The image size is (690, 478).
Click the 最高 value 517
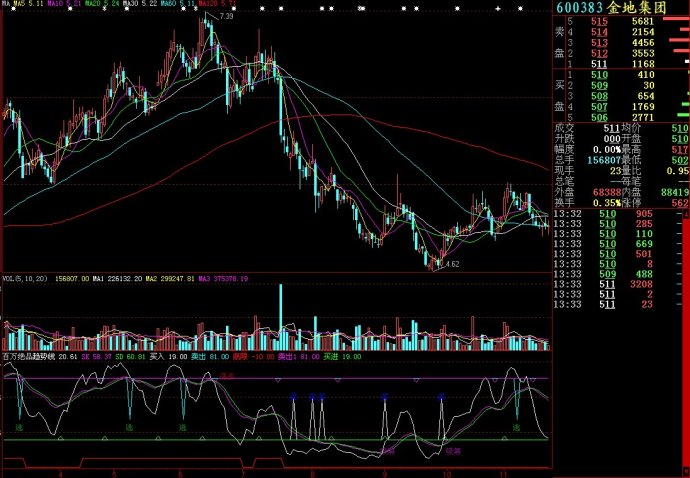click(680, 150)
